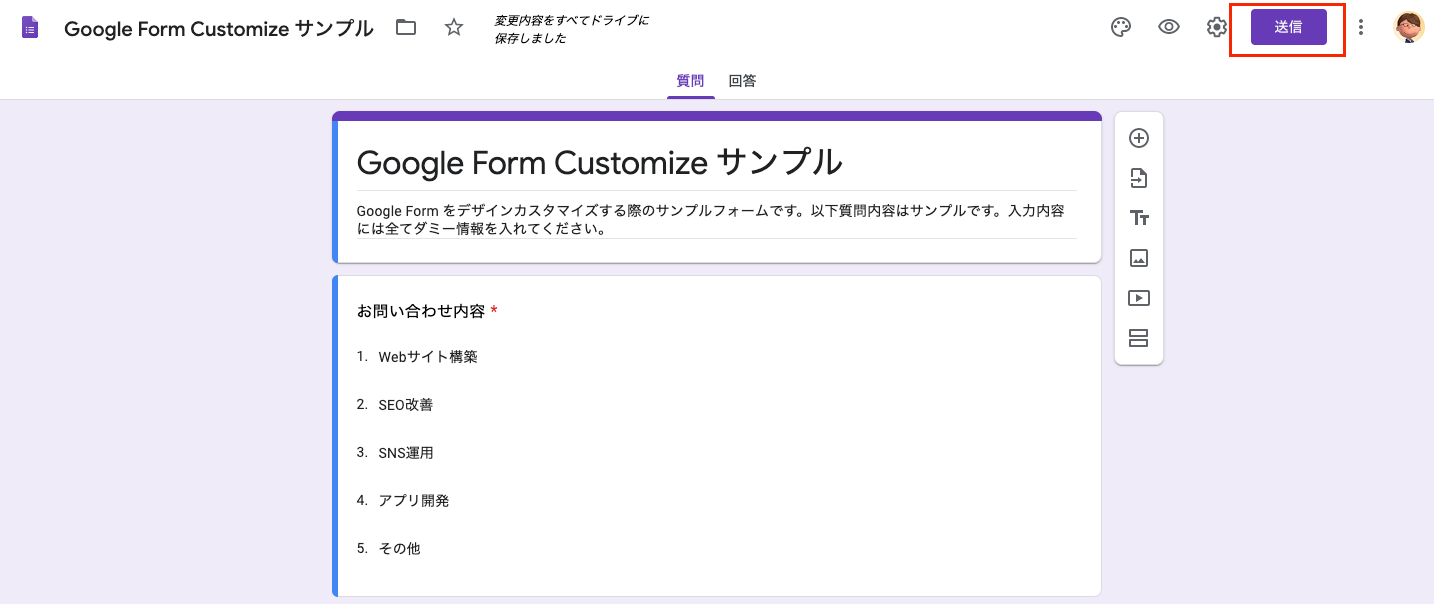This screenshot has width=1434, height=604.
Task: Open the Google account avatar
Action: tap(1409, 27)
